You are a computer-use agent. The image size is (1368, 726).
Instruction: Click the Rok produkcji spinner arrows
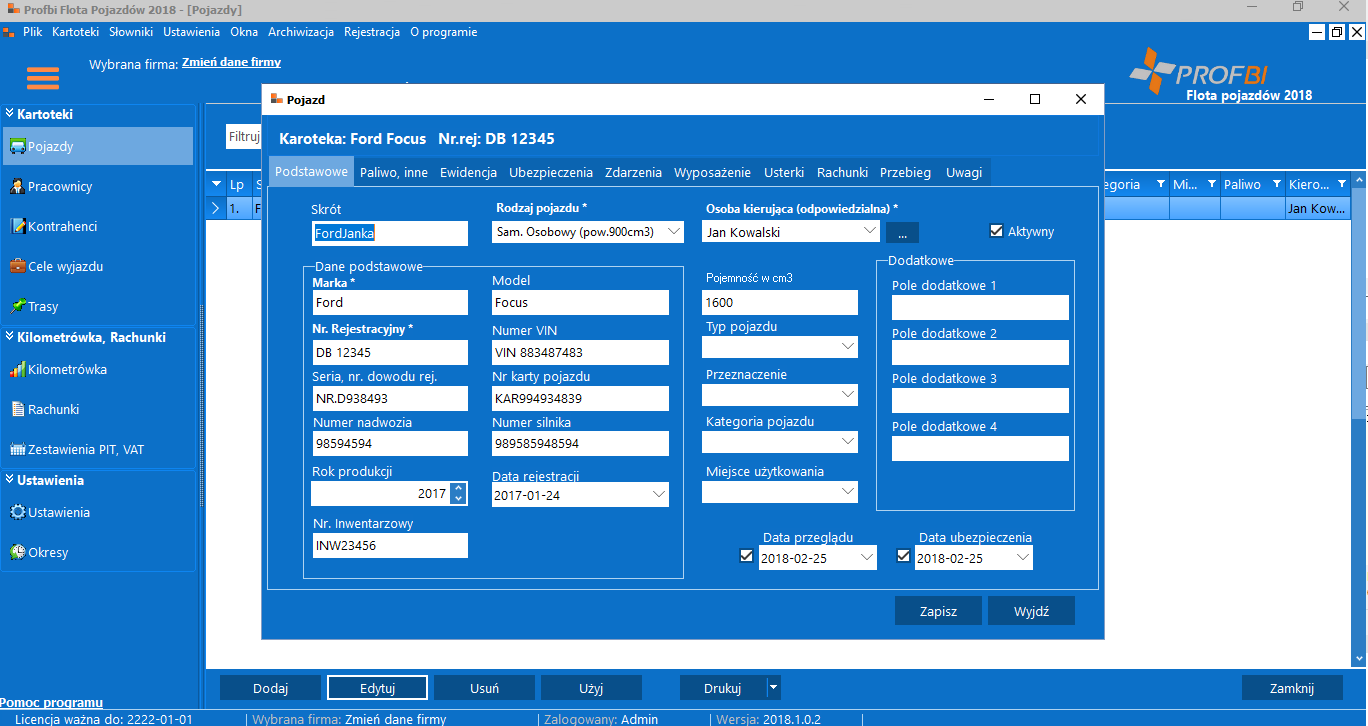[459, 493]
